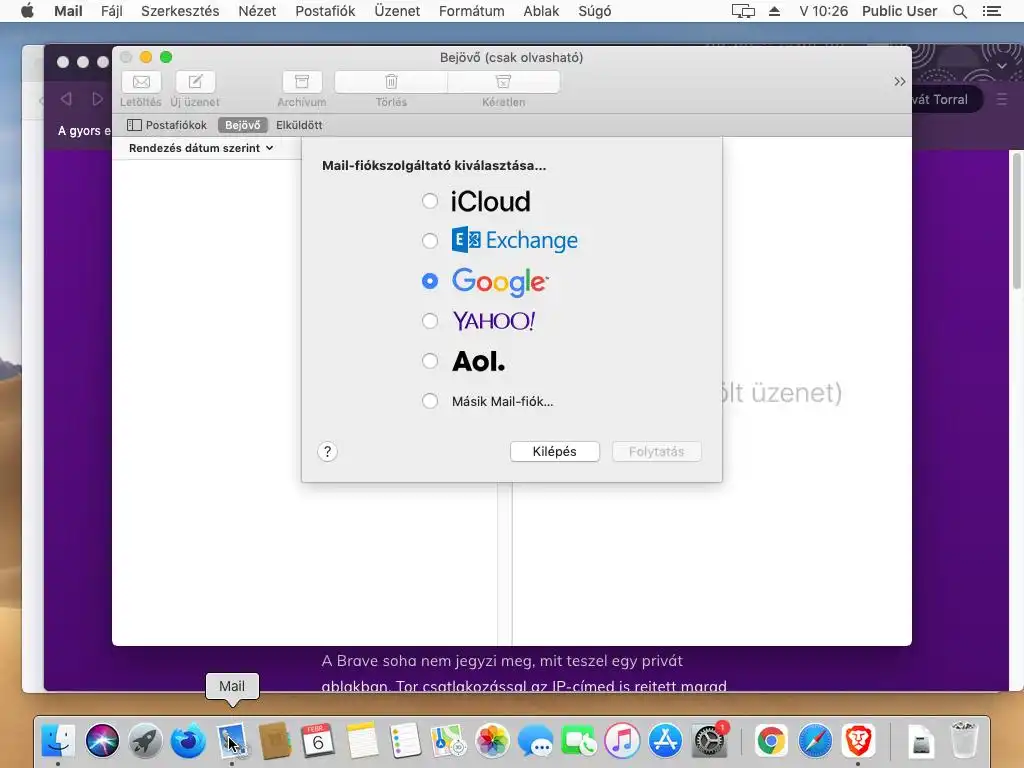Open the Fájl menu
1024x768 pixels.
coord(112,11)
